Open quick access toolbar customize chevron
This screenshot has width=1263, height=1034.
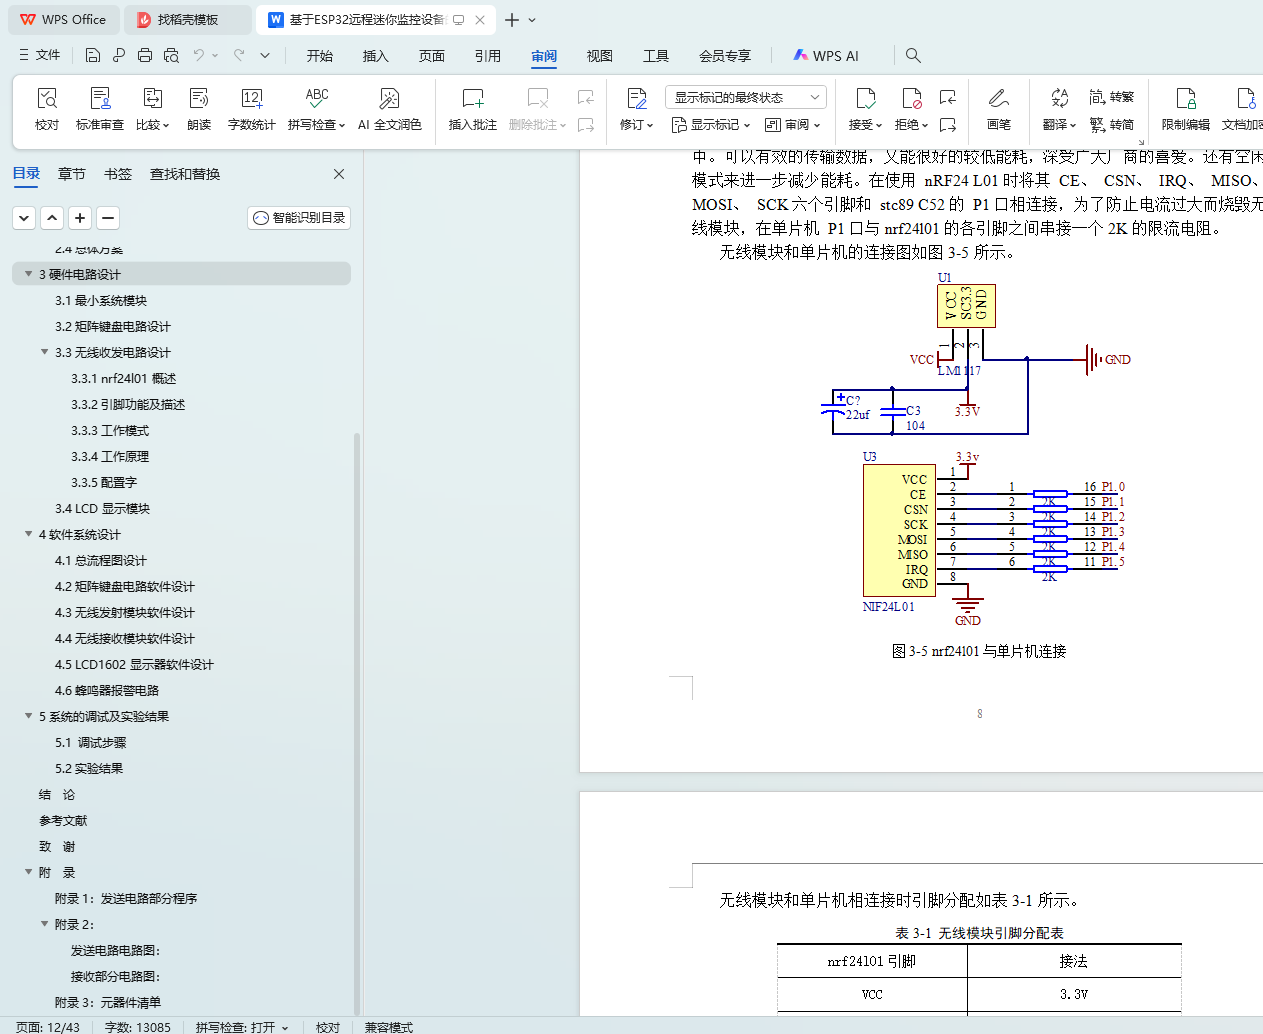coord(265,55)
